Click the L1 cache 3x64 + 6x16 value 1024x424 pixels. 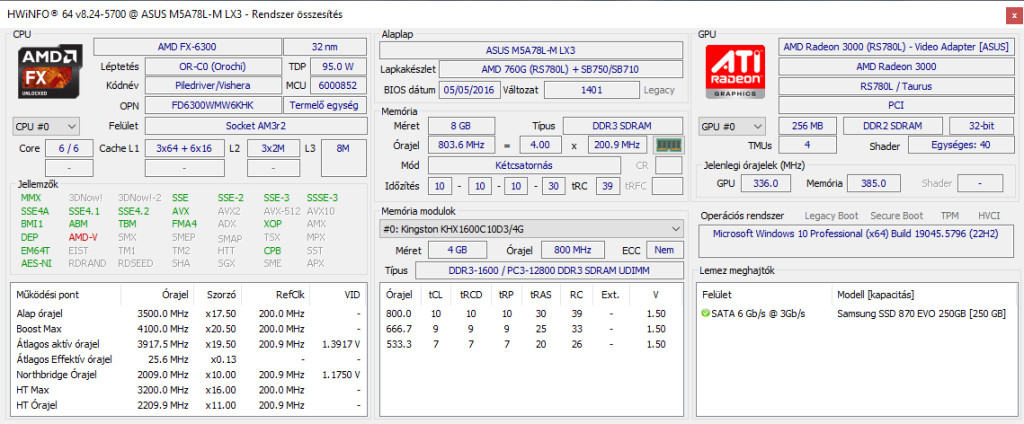click(x=184, y=148)
